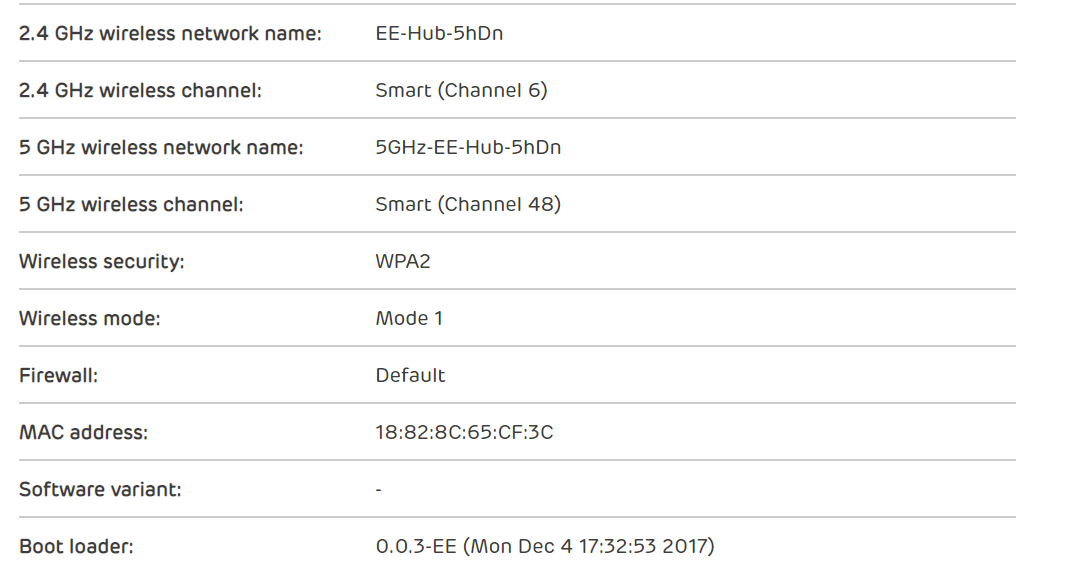
Task: Click the 2.4 GHz wireless network name label
Action: (170, 33)
